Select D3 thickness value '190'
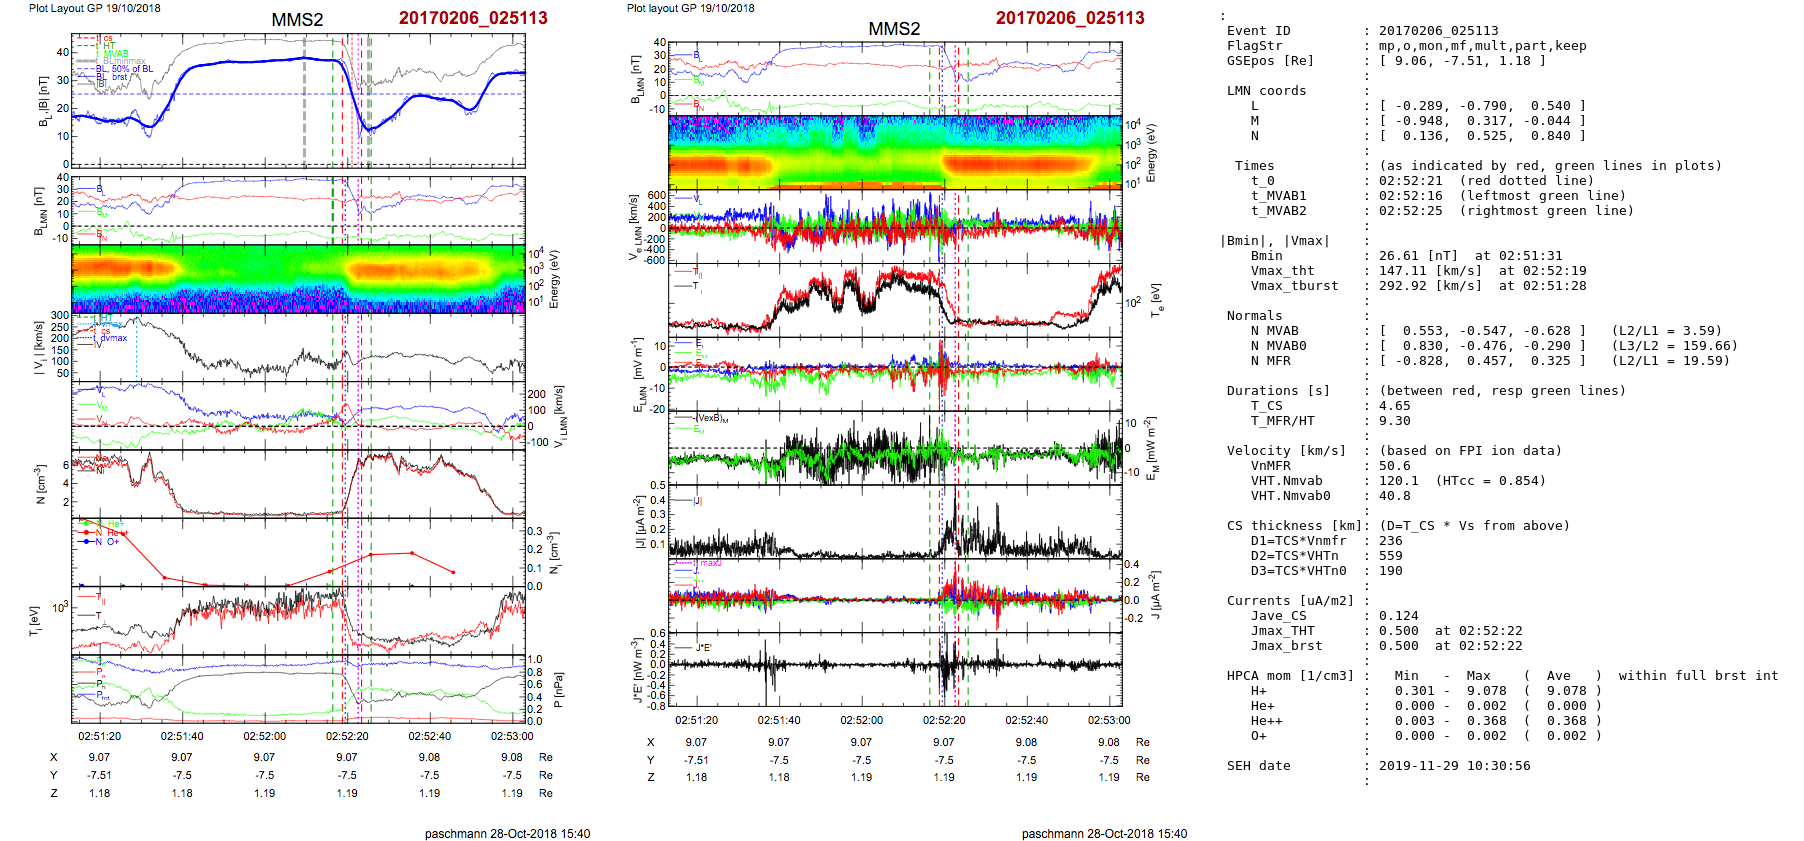 1390,571
